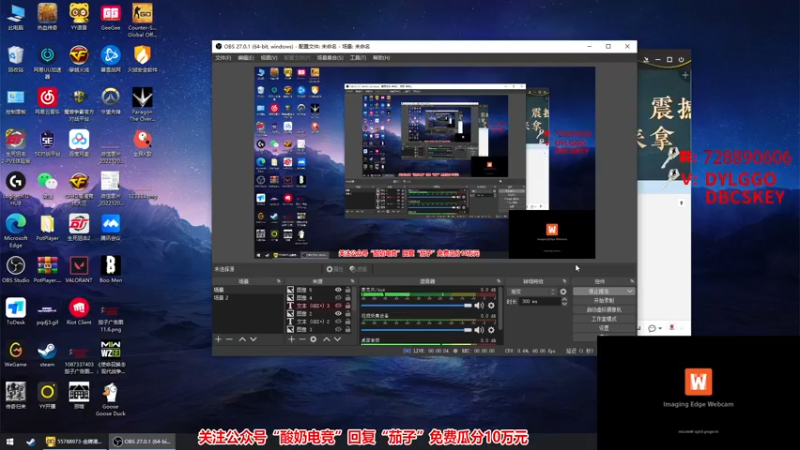Open the Overwatch desktop icon

pyautogui.click(x=110, y=101)
